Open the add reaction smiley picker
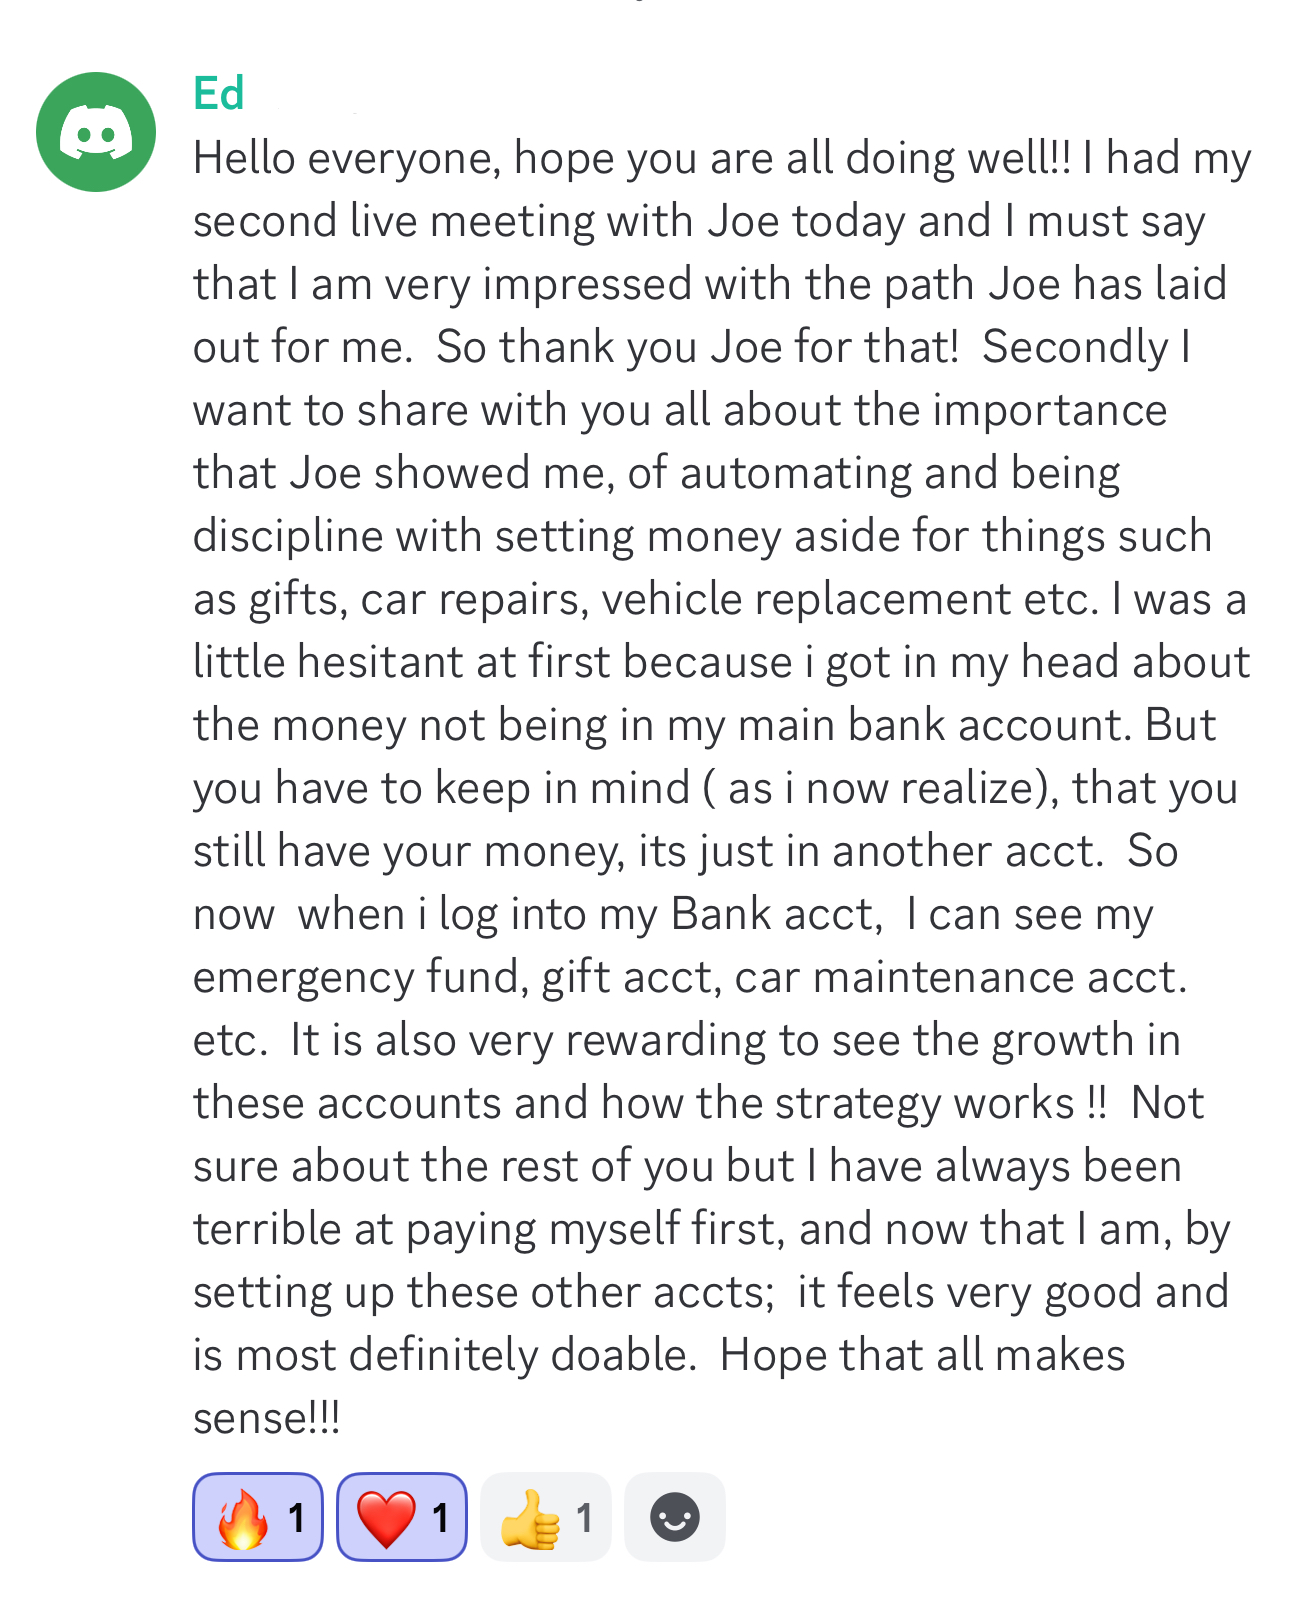Viewport: 1290px width, 1618px height. pyautogui.click(x=675, y=1517)
